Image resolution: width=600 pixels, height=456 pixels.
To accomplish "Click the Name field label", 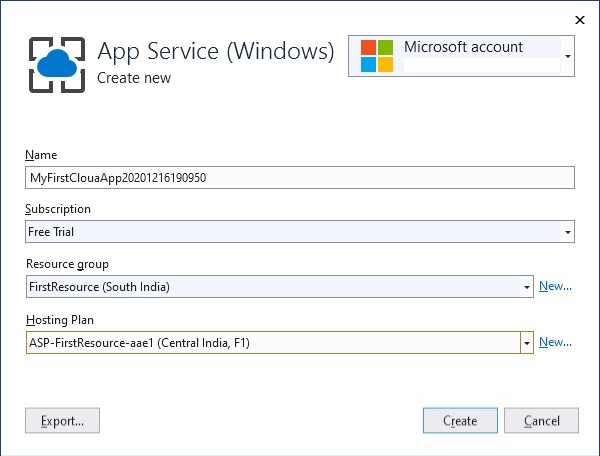I will [41, 155].
